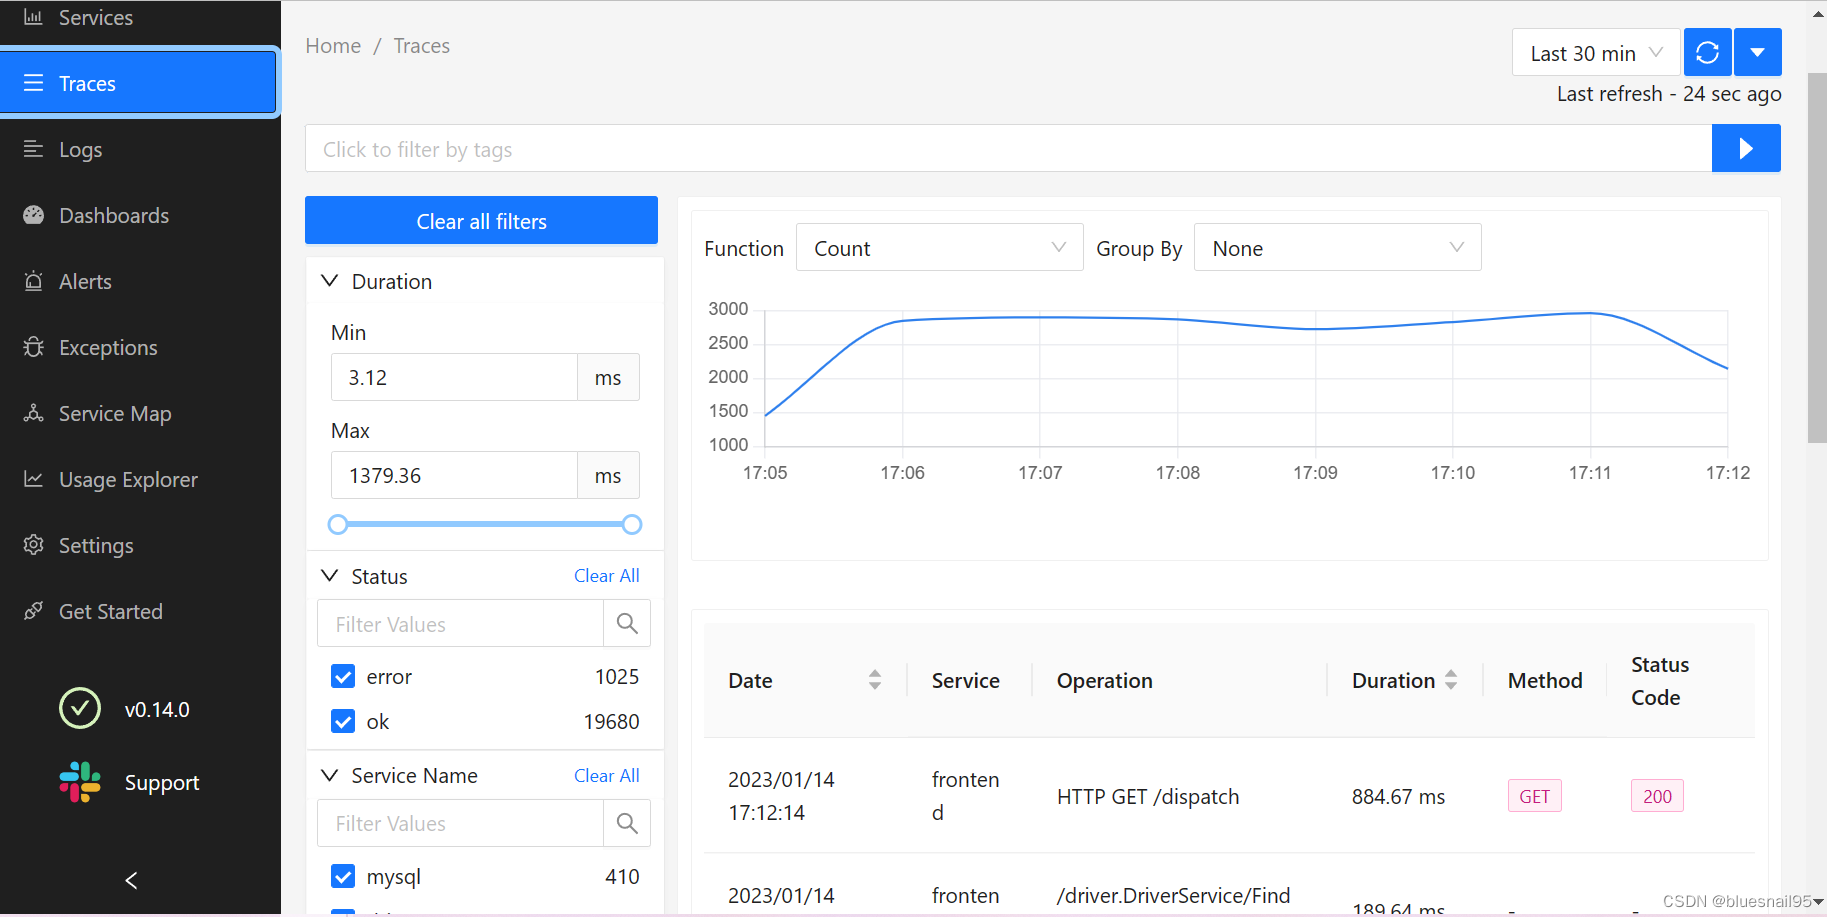Click the Slack Support logo icon
This screenshot has width=1827, height=917.
[x=80, y=782]
